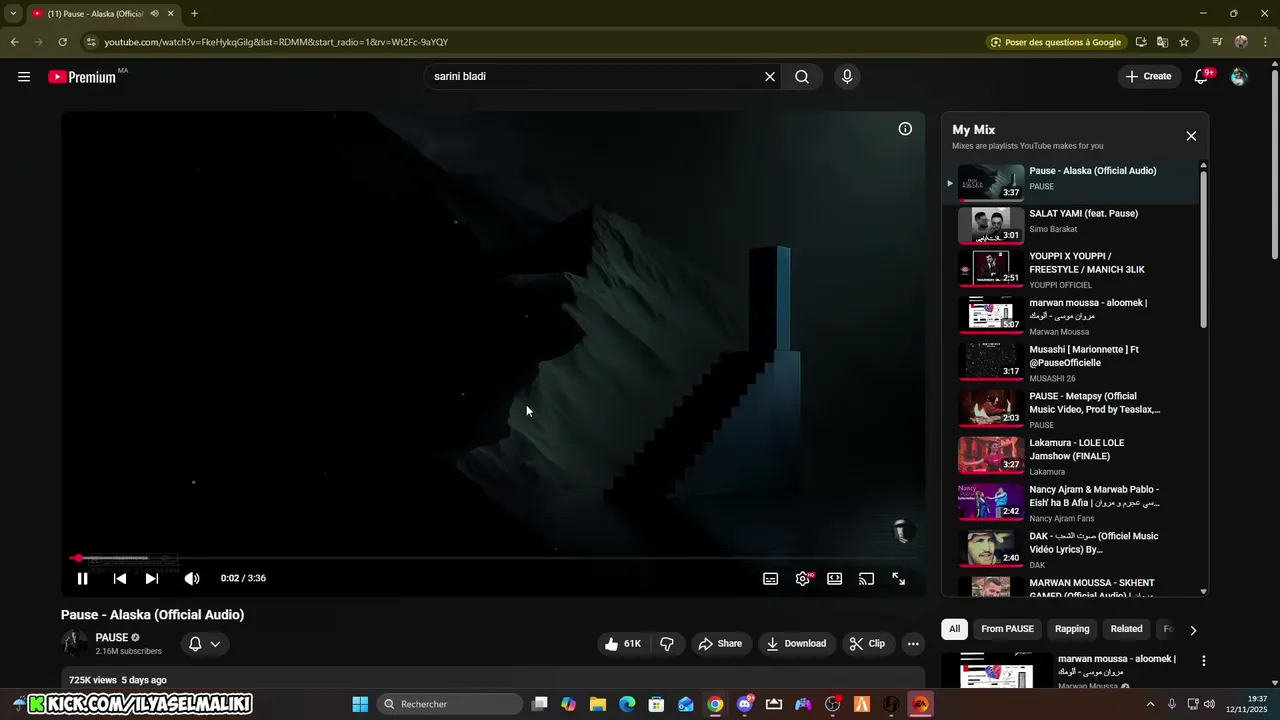
Task: Cast video to a TV
Action: (867, 578)
